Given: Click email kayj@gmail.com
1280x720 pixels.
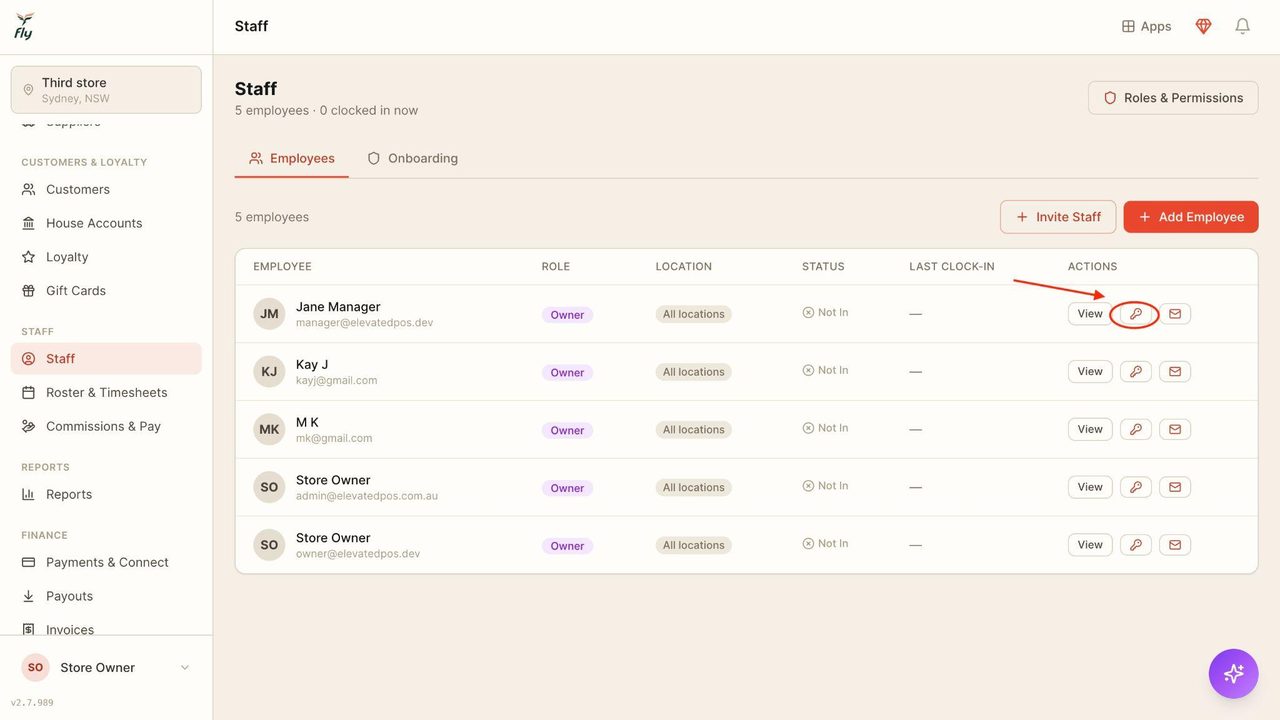Looking at the screenshot, I should 336,381.
